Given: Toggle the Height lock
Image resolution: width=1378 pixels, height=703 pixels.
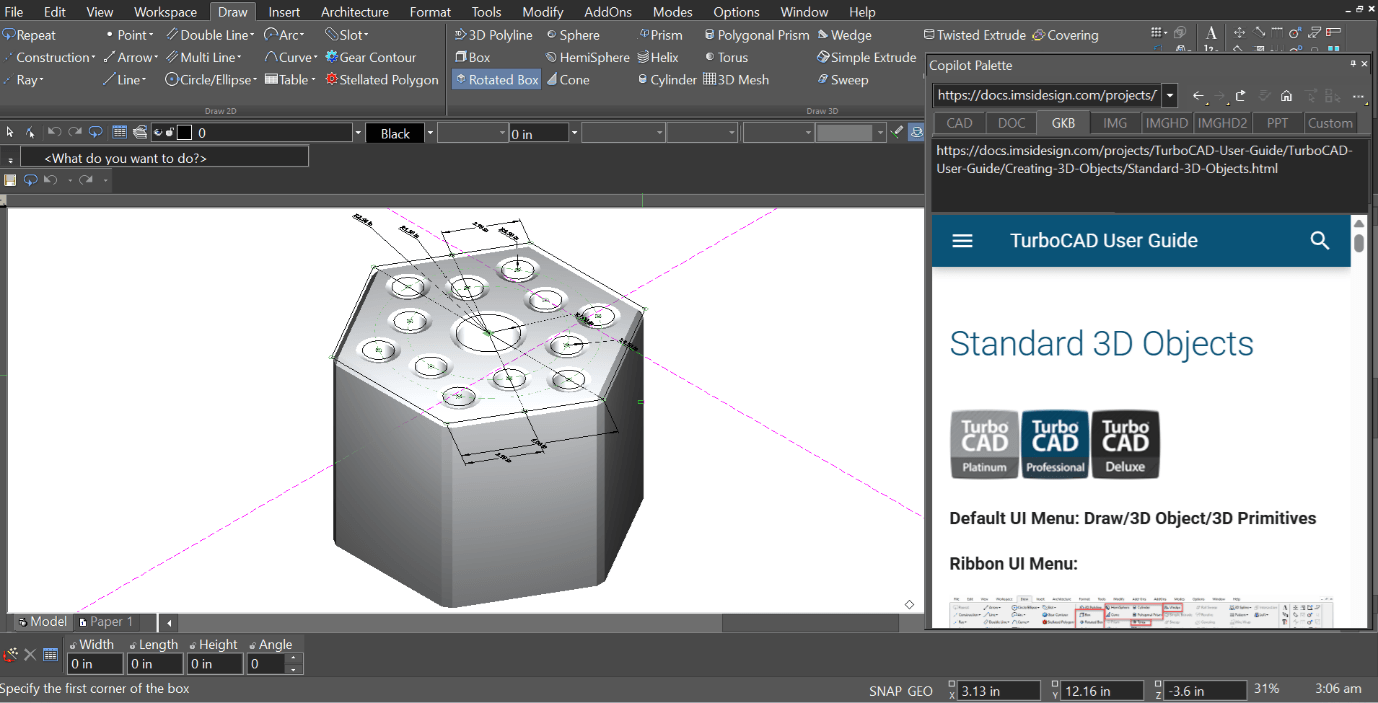Looking at the screenshot, I should click(193, 645).
